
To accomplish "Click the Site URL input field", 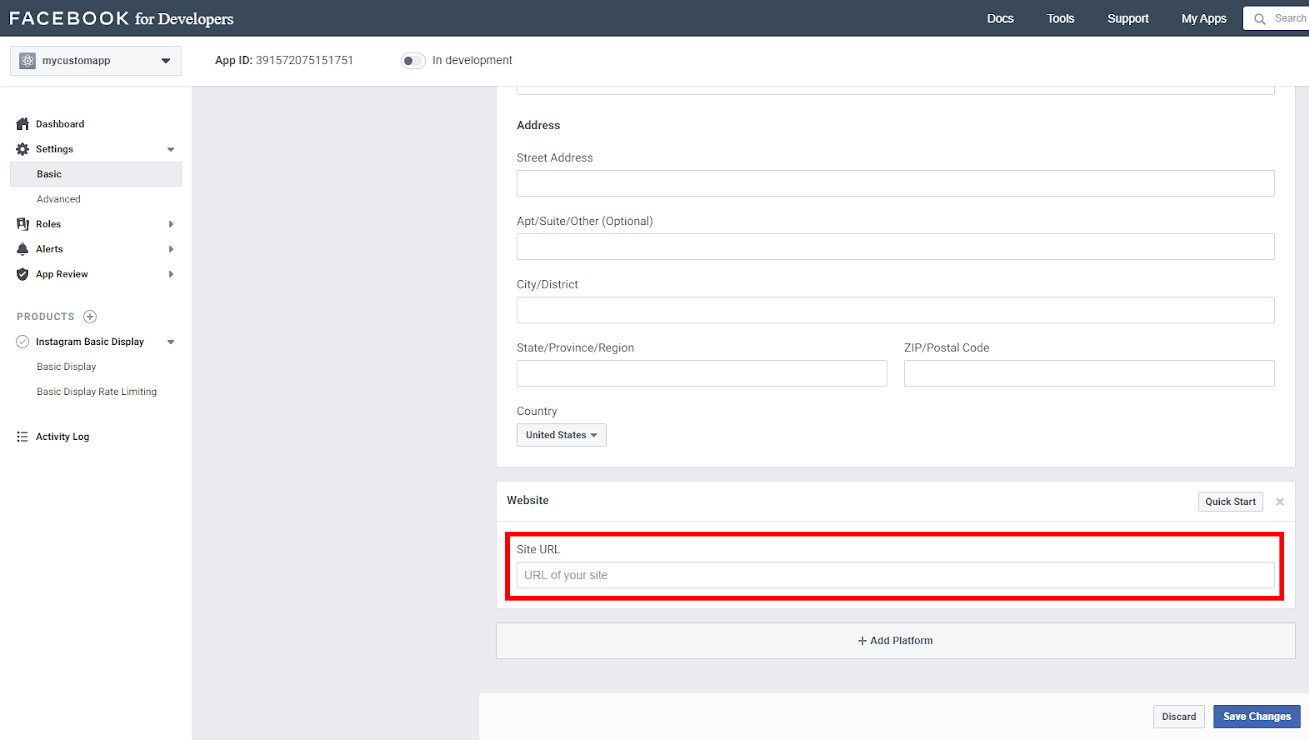I will tap(895, 575).
